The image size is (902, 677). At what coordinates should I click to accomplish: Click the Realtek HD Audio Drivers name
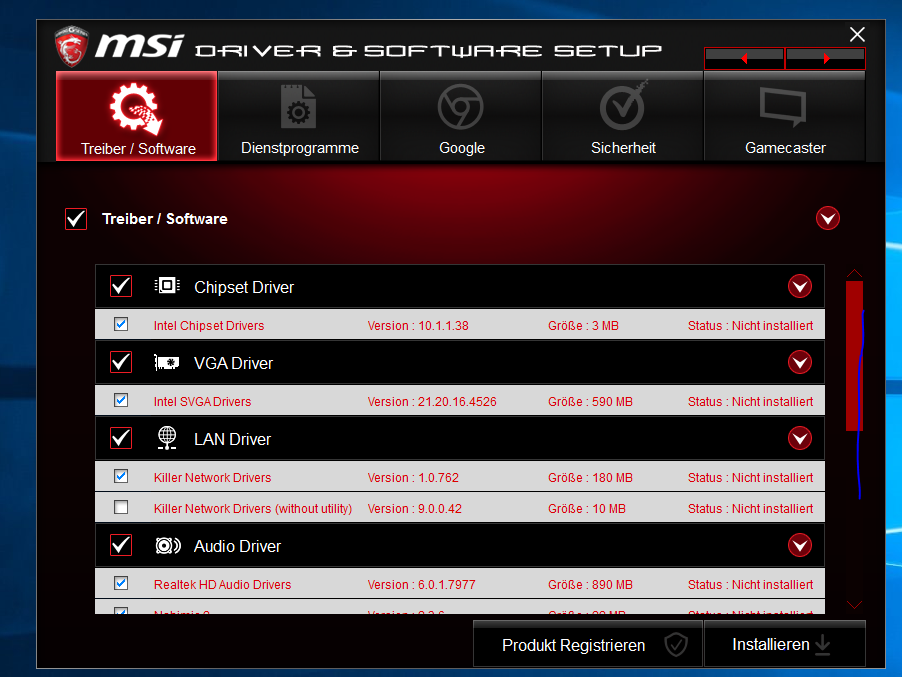point(223,584)
